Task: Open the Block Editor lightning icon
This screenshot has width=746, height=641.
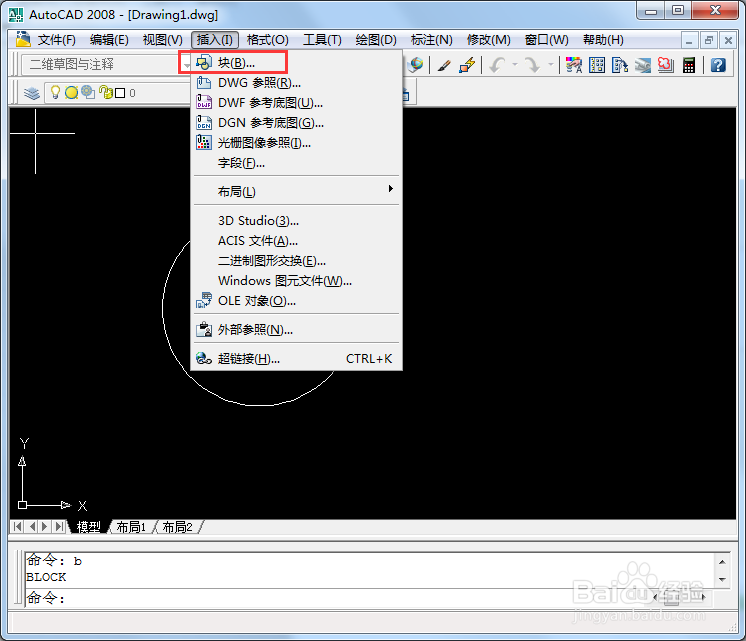Action: click(x=467, y=65)
